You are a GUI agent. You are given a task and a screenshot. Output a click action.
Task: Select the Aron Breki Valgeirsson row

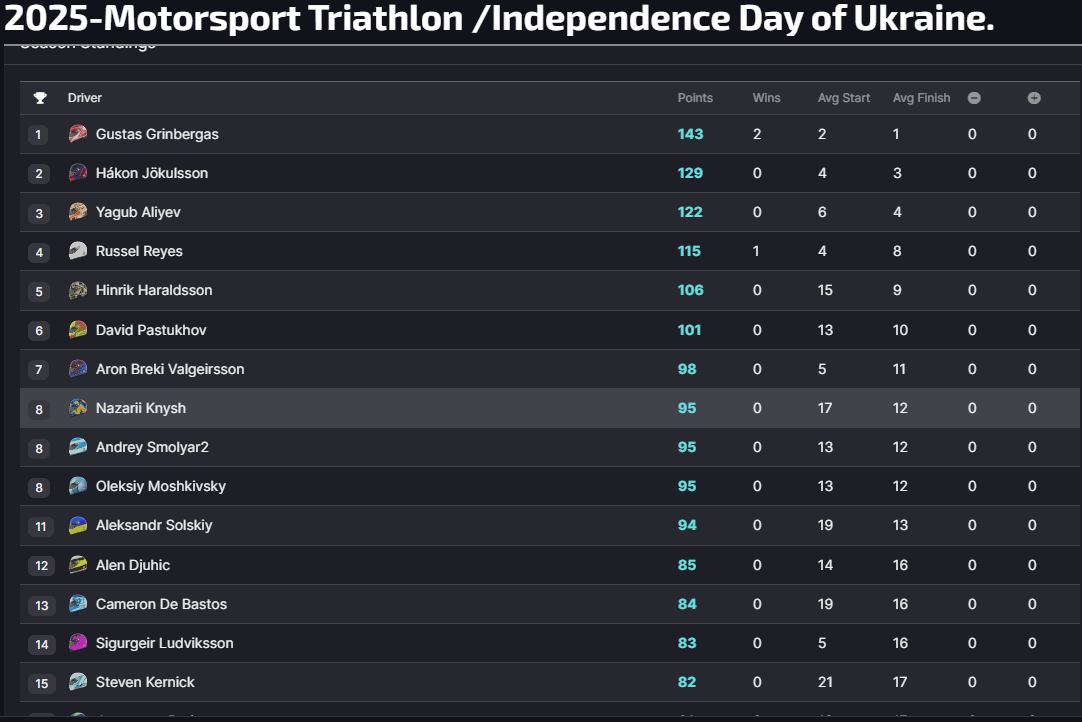(x=550, y=369)
